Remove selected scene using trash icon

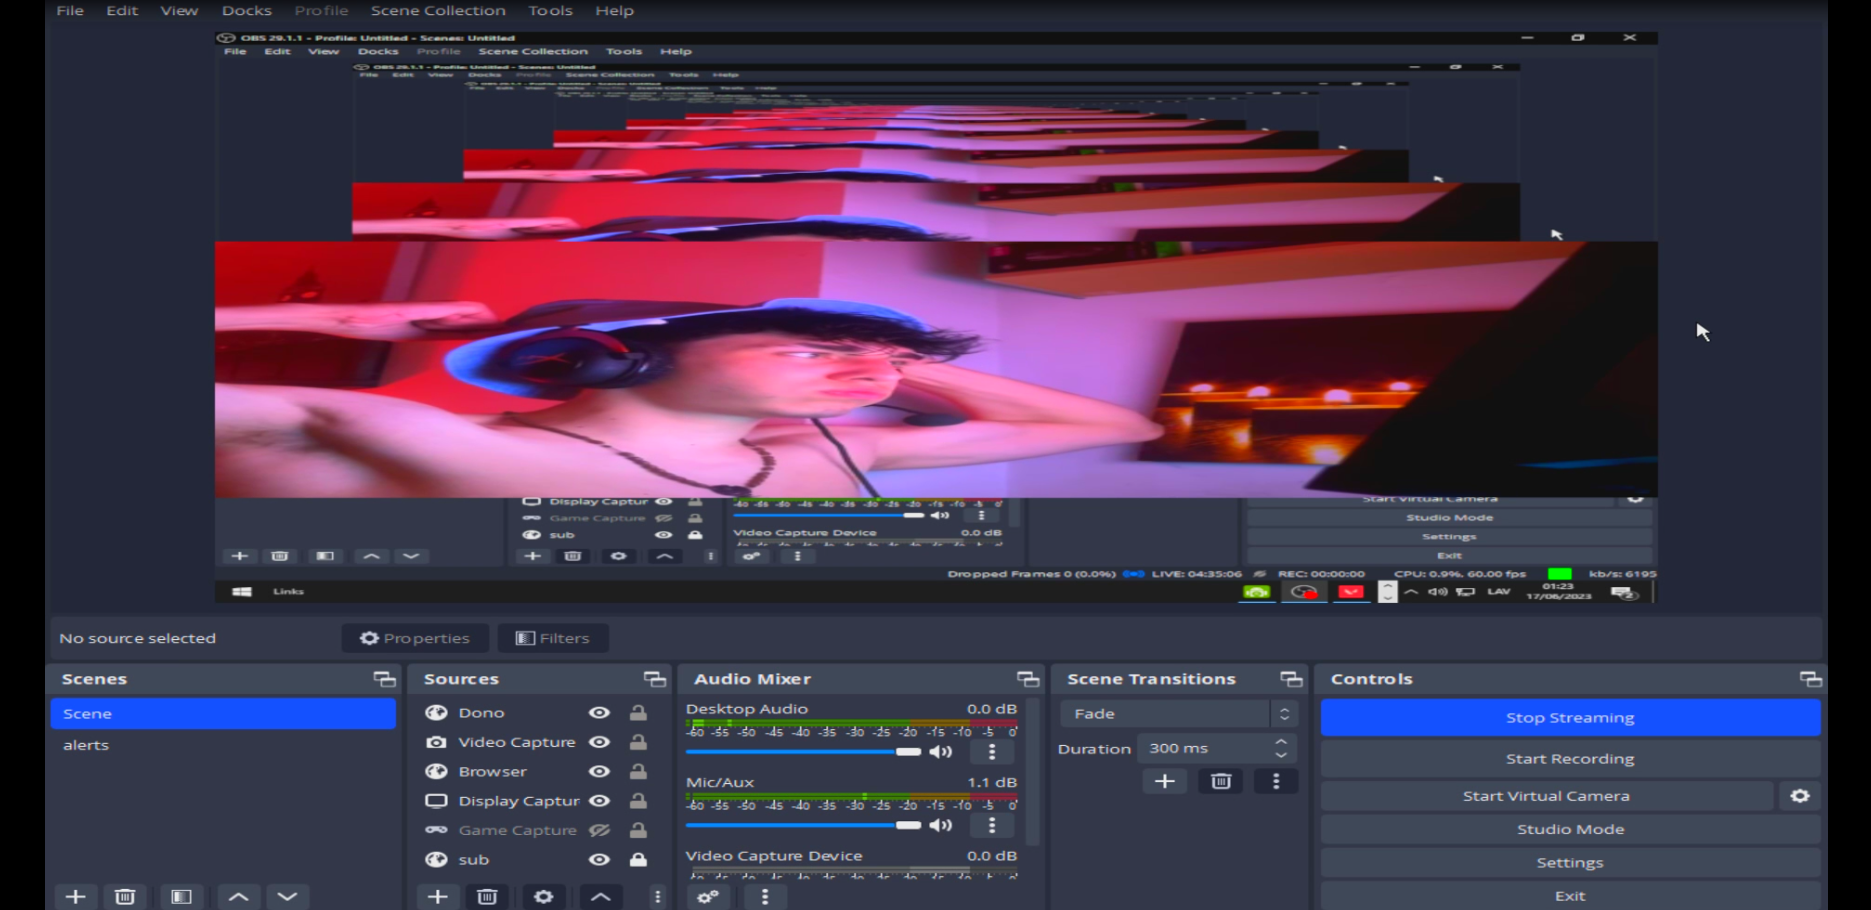[x=125, y=896]
